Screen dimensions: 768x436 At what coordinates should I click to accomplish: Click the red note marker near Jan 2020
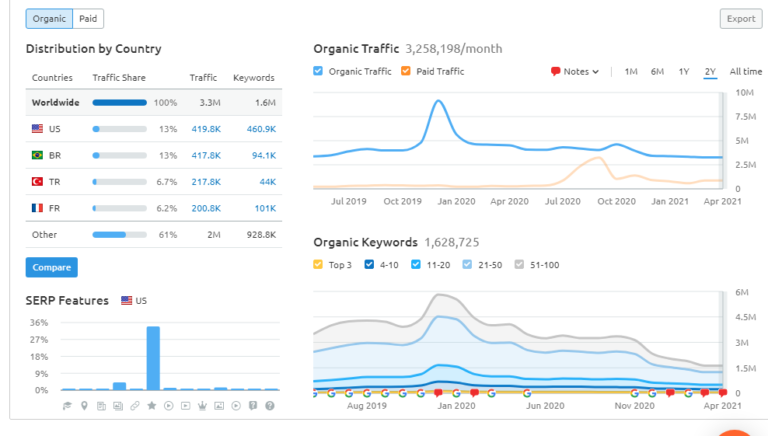click(x=437, y=393)
